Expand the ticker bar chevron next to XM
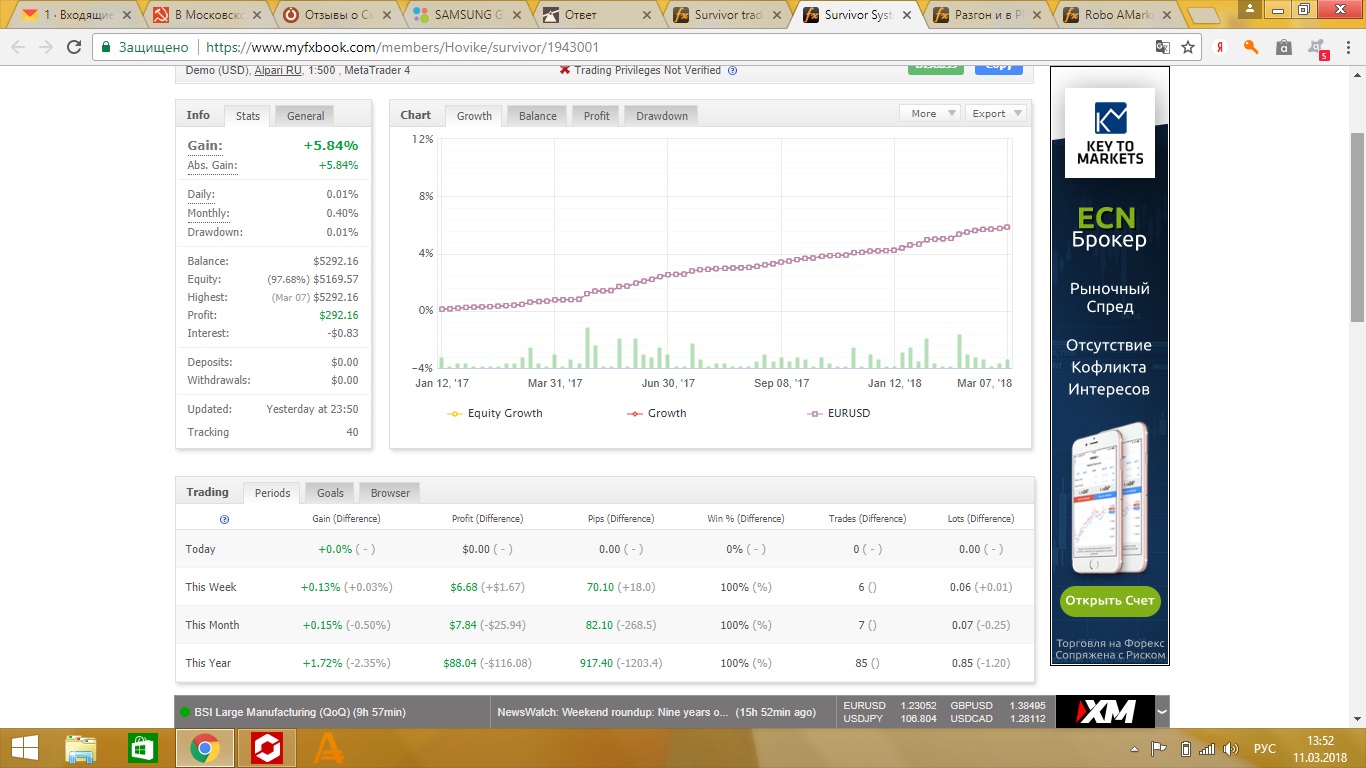This screenshot has width=1366, height=768. pyautogui.click(x=1162, y=712)
